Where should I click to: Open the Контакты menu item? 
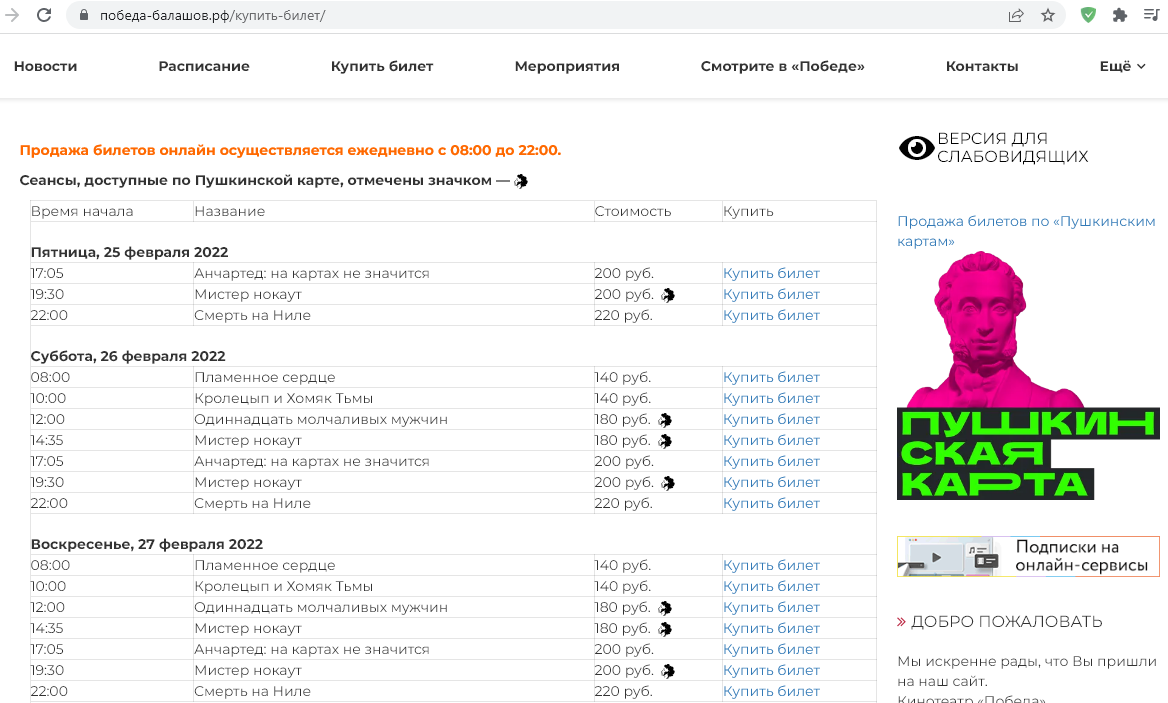point(982,66)
